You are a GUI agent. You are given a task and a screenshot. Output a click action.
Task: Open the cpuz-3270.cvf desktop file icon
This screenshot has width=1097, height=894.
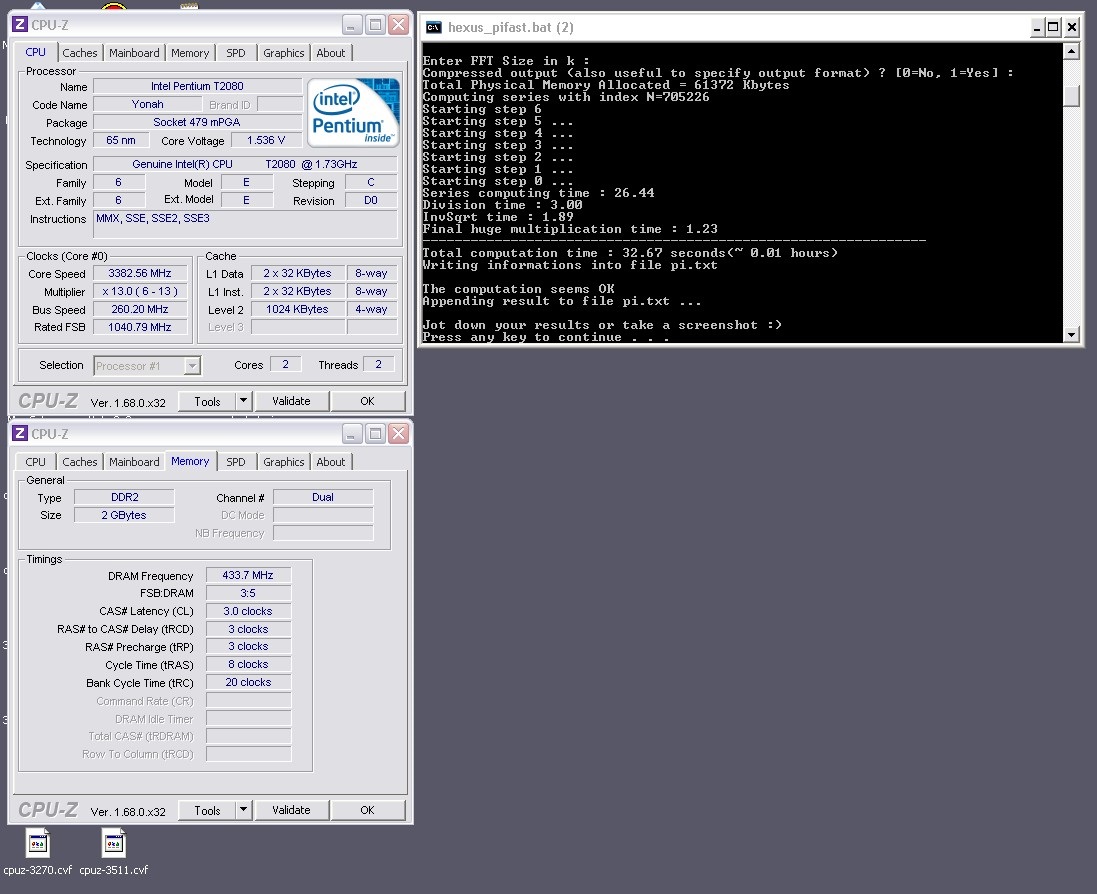pos(38,844)
